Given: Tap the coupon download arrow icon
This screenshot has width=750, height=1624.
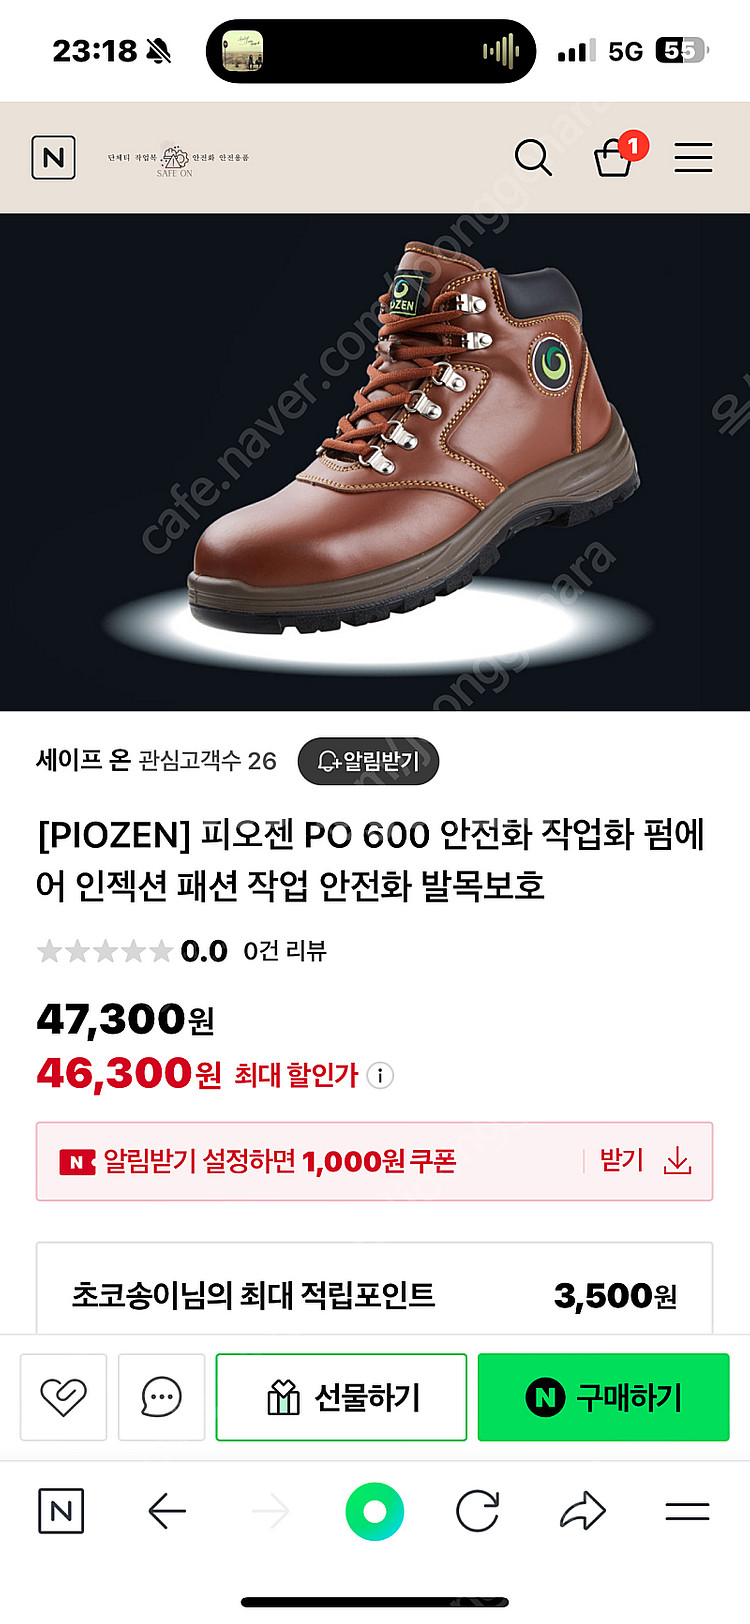Looking at the screenshot, I should coord(678,1161).
